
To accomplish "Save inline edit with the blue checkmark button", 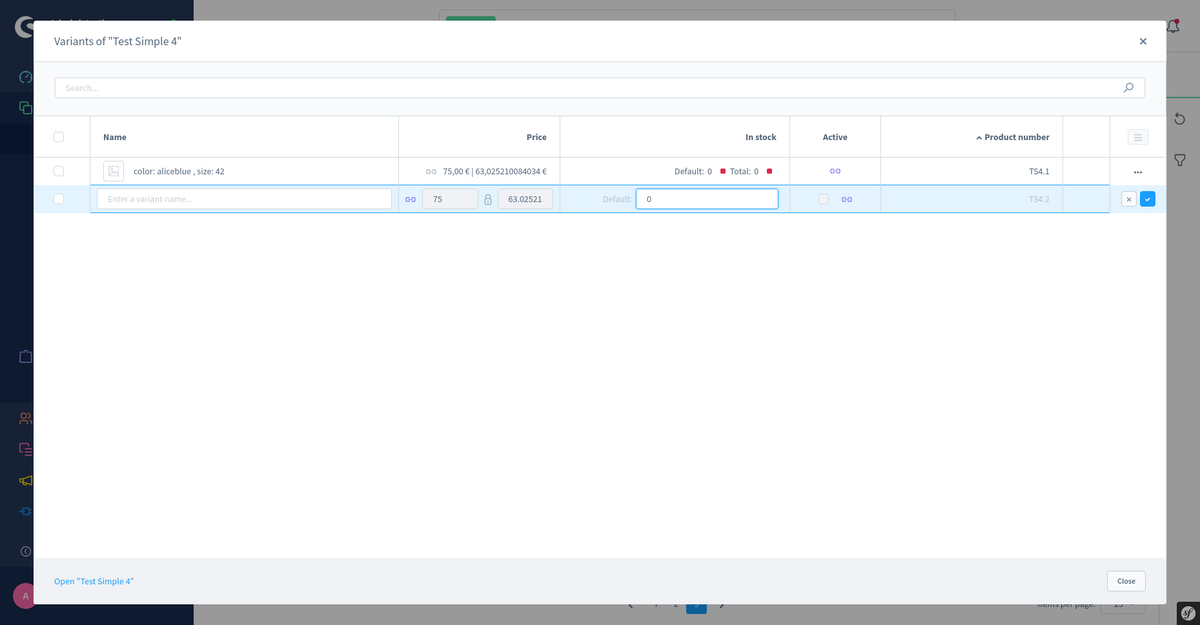I will 1147,199.
